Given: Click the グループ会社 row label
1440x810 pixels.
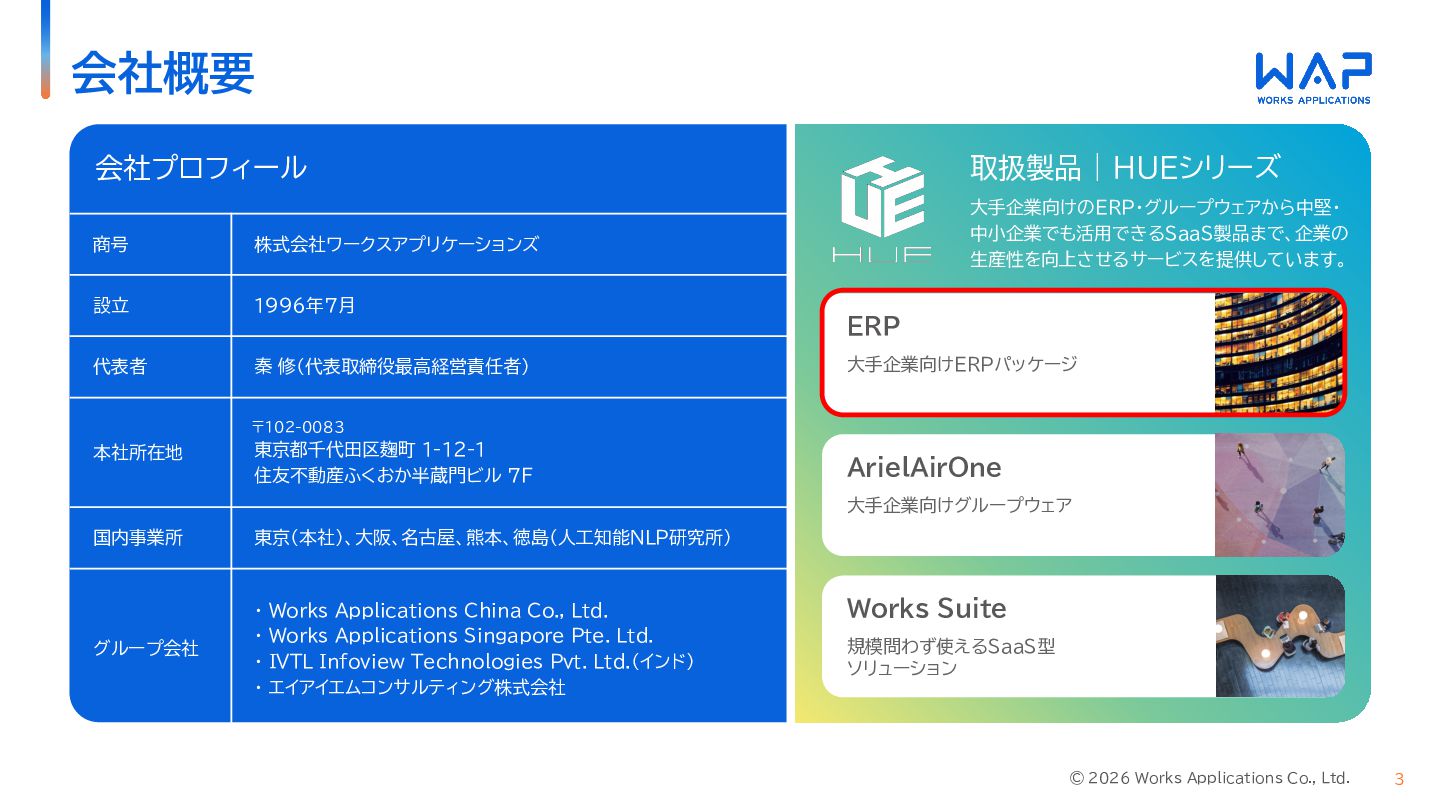Looking at the screenshot, I should click(x=146, y=648).
